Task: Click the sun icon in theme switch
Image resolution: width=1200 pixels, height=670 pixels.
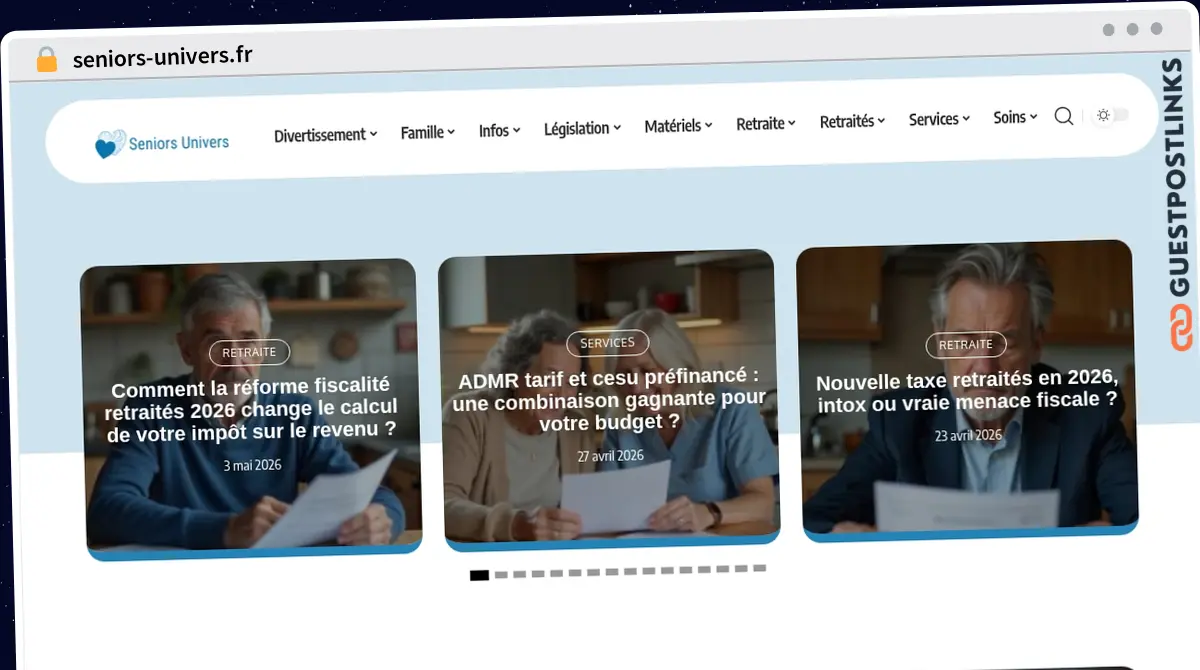Action: point(1103,115)
